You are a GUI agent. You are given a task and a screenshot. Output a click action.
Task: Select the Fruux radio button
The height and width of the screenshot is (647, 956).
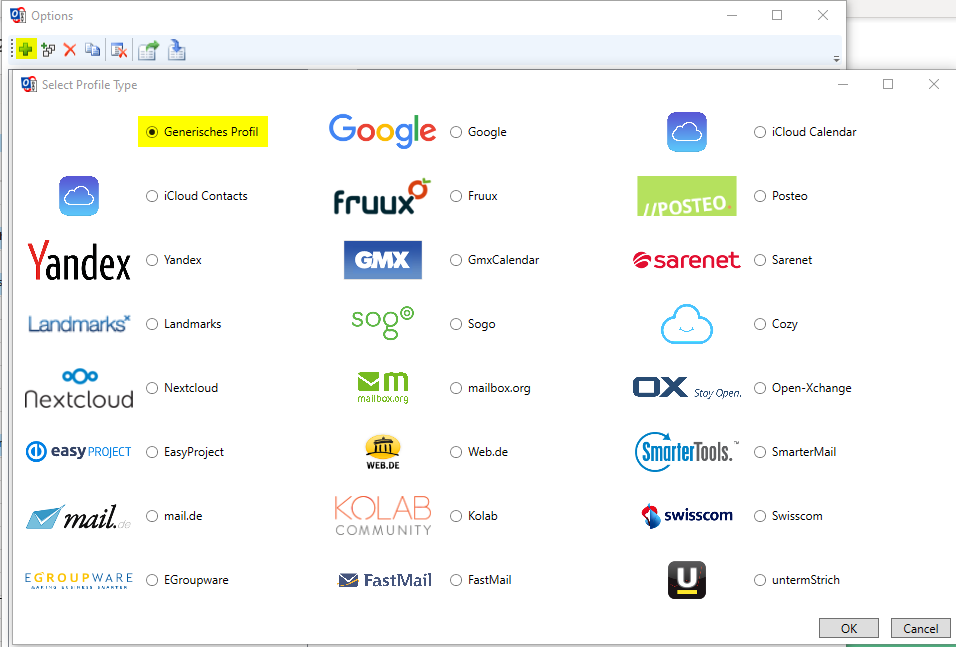(x=456, y=196)
